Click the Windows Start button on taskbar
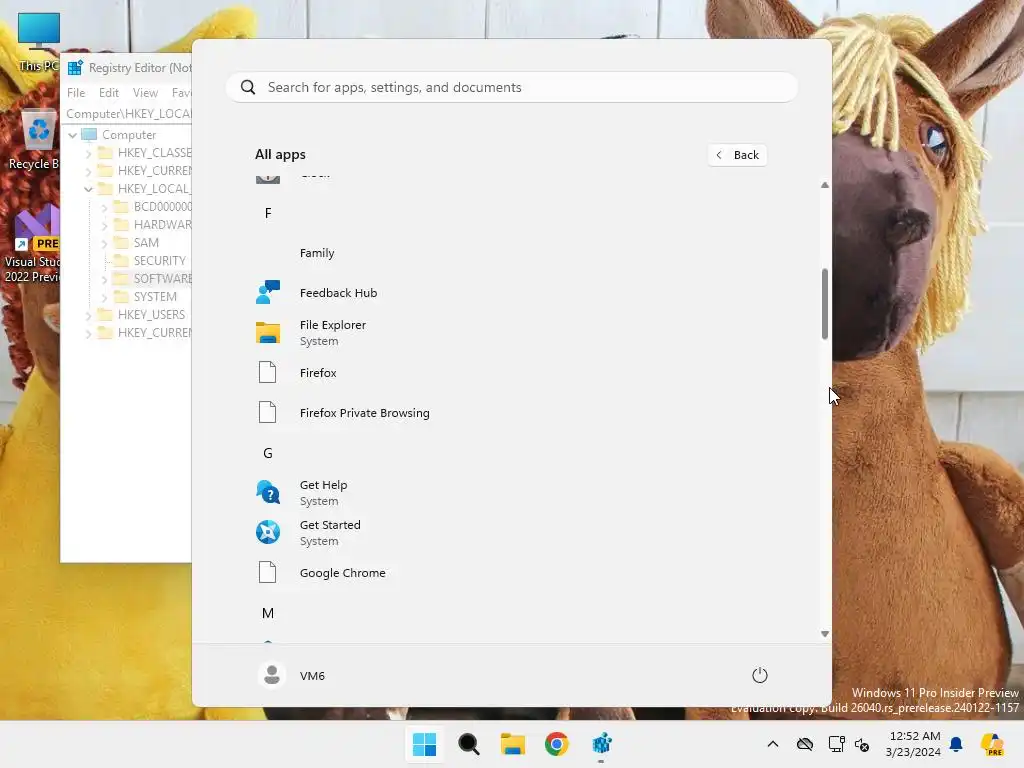Screen dimensions: 1024x768 pos(424,744)
